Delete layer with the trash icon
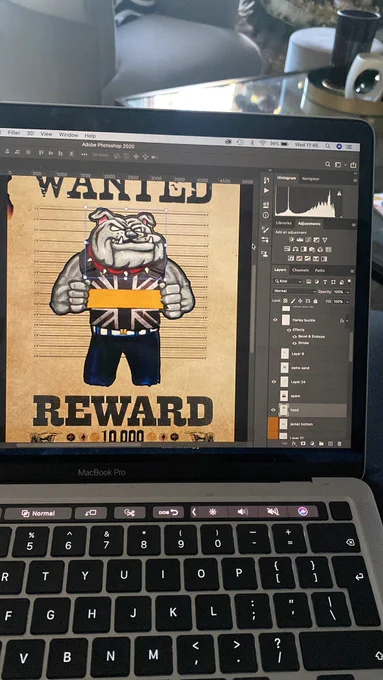The width and height of the screenshot is (383, 680). tap(339, 444)
